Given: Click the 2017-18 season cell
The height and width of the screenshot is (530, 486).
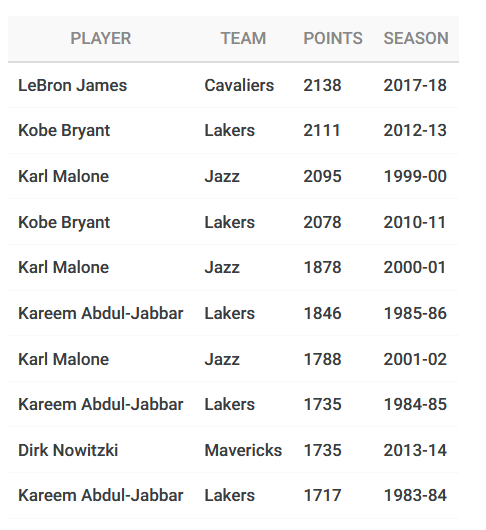Looking at the screenshot, I should point(415,85).
